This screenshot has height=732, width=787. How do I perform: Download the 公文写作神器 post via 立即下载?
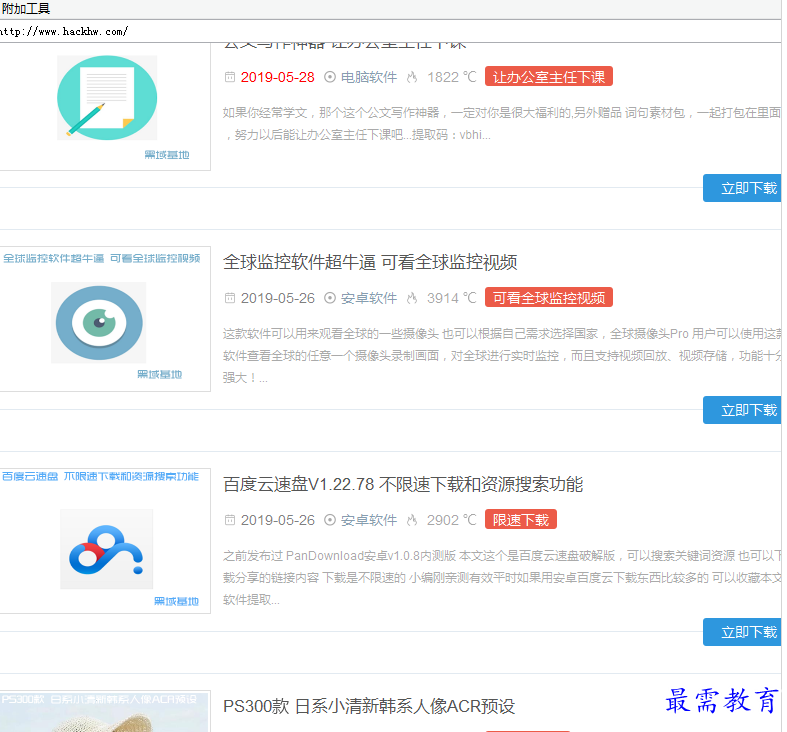click(743, 188)
